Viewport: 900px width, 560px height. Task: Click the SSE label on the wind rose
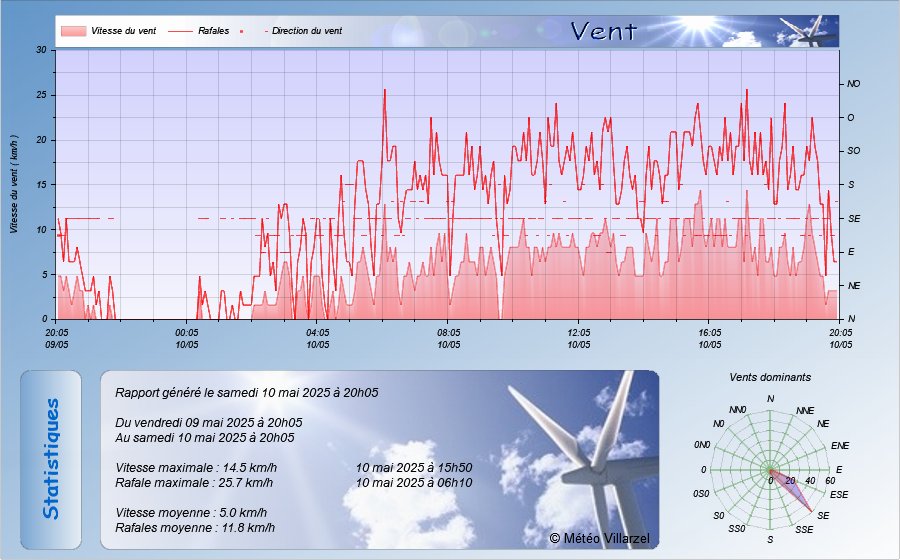point(804,530)
